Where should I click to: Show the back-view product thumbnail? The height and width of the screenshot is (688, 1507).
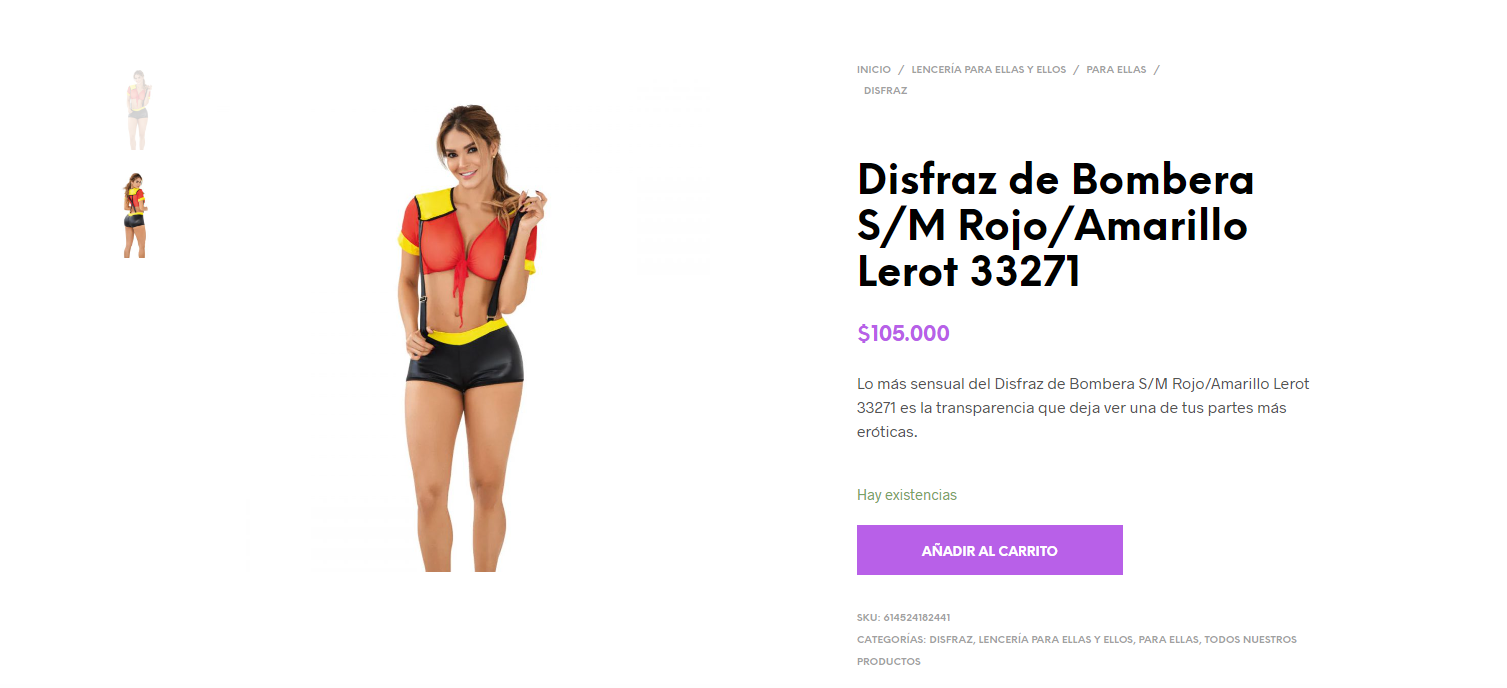[135, 215]
